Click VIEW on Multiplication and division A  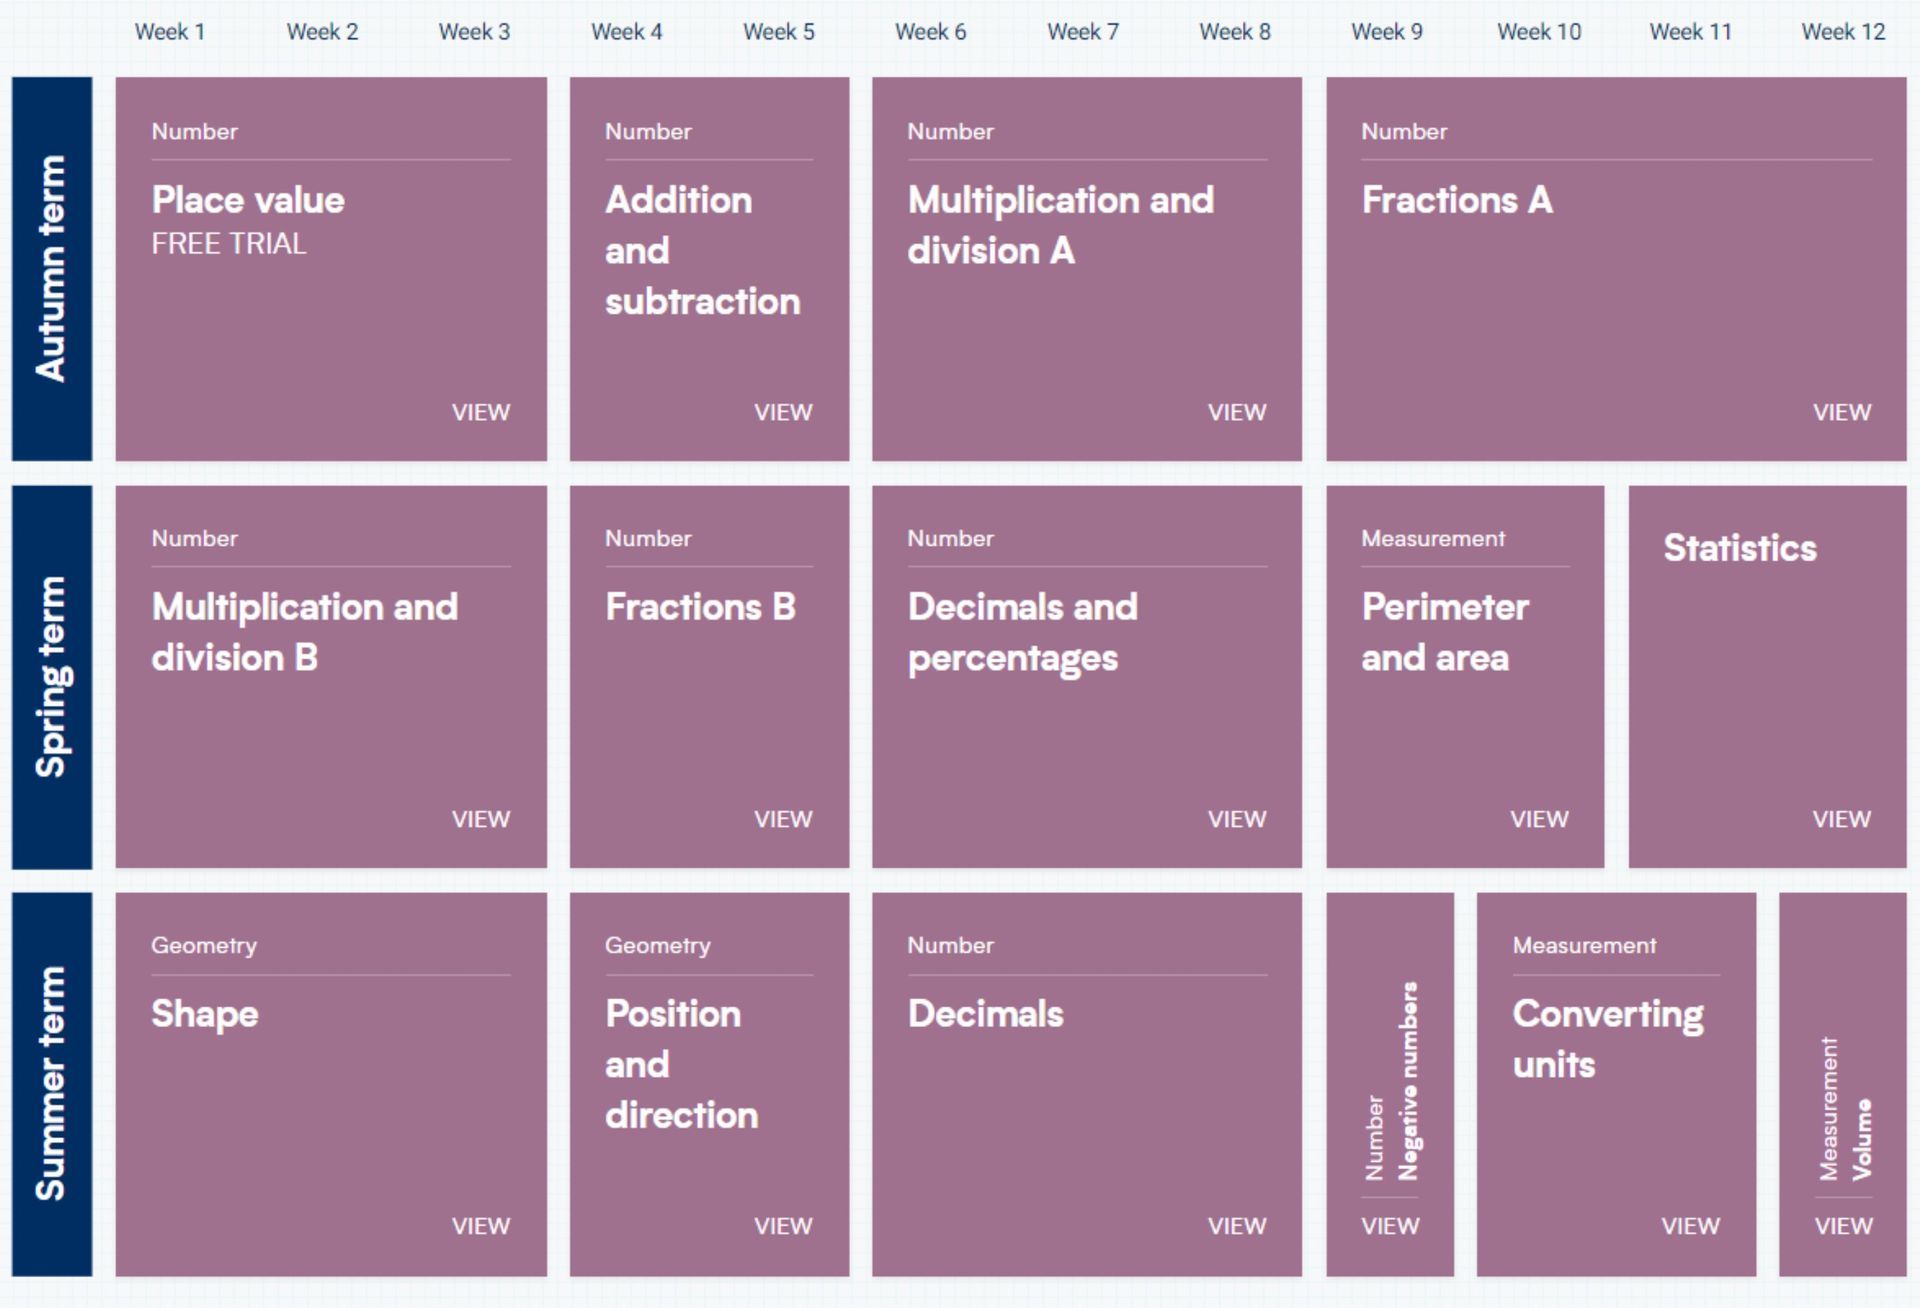(x=1237, y=412)
